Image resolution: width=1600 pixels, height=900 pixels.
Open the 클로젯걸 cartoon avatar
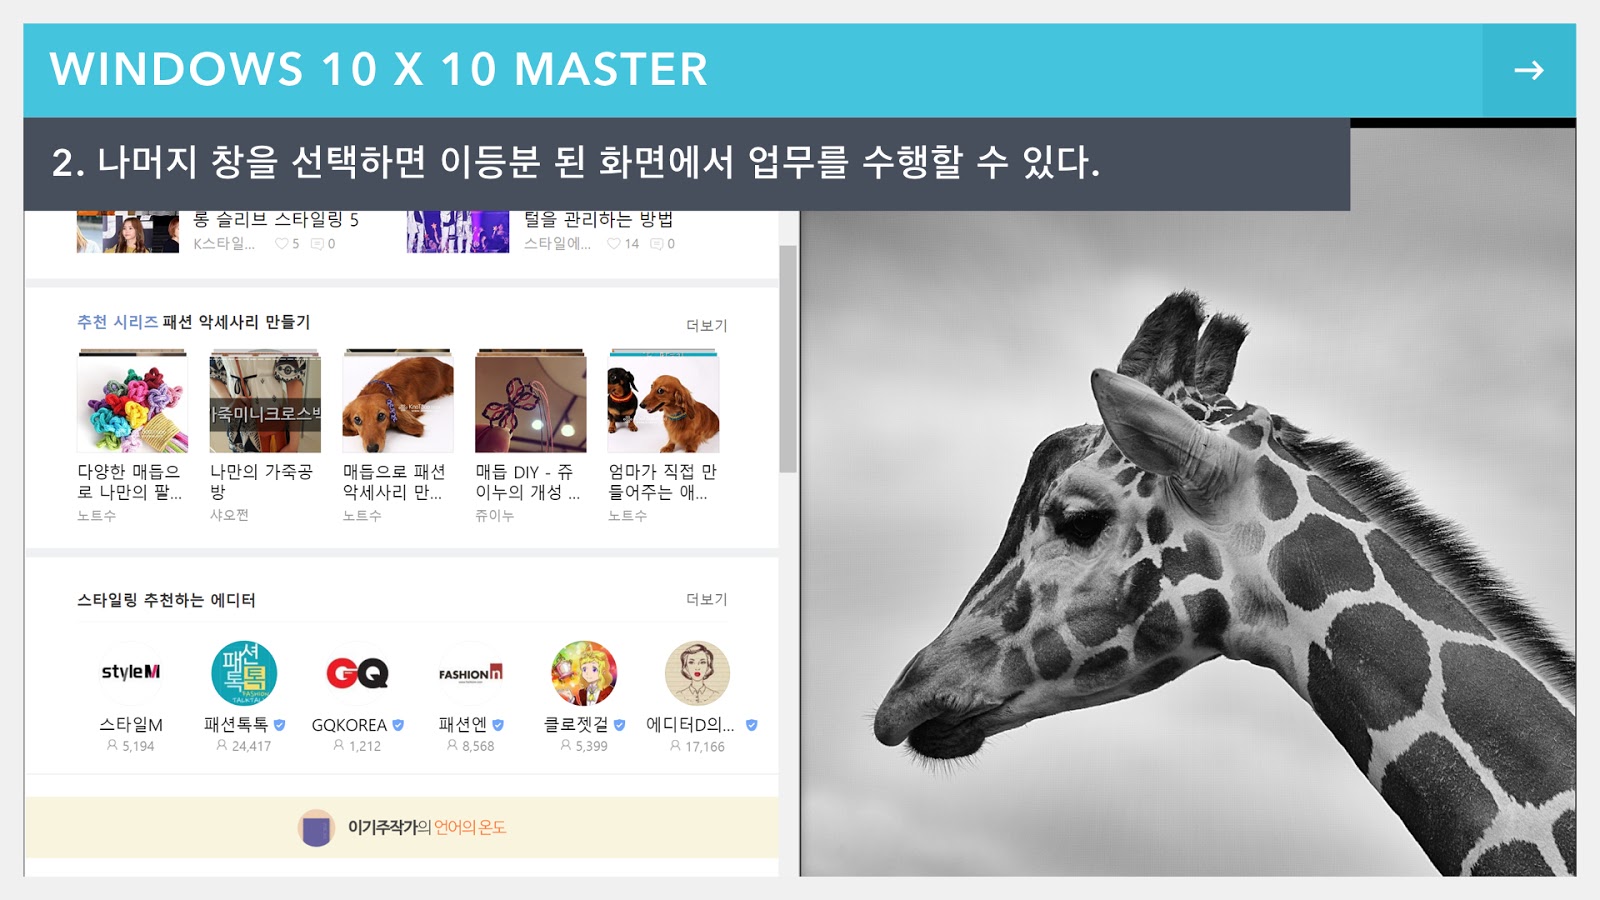coord(584,673)
